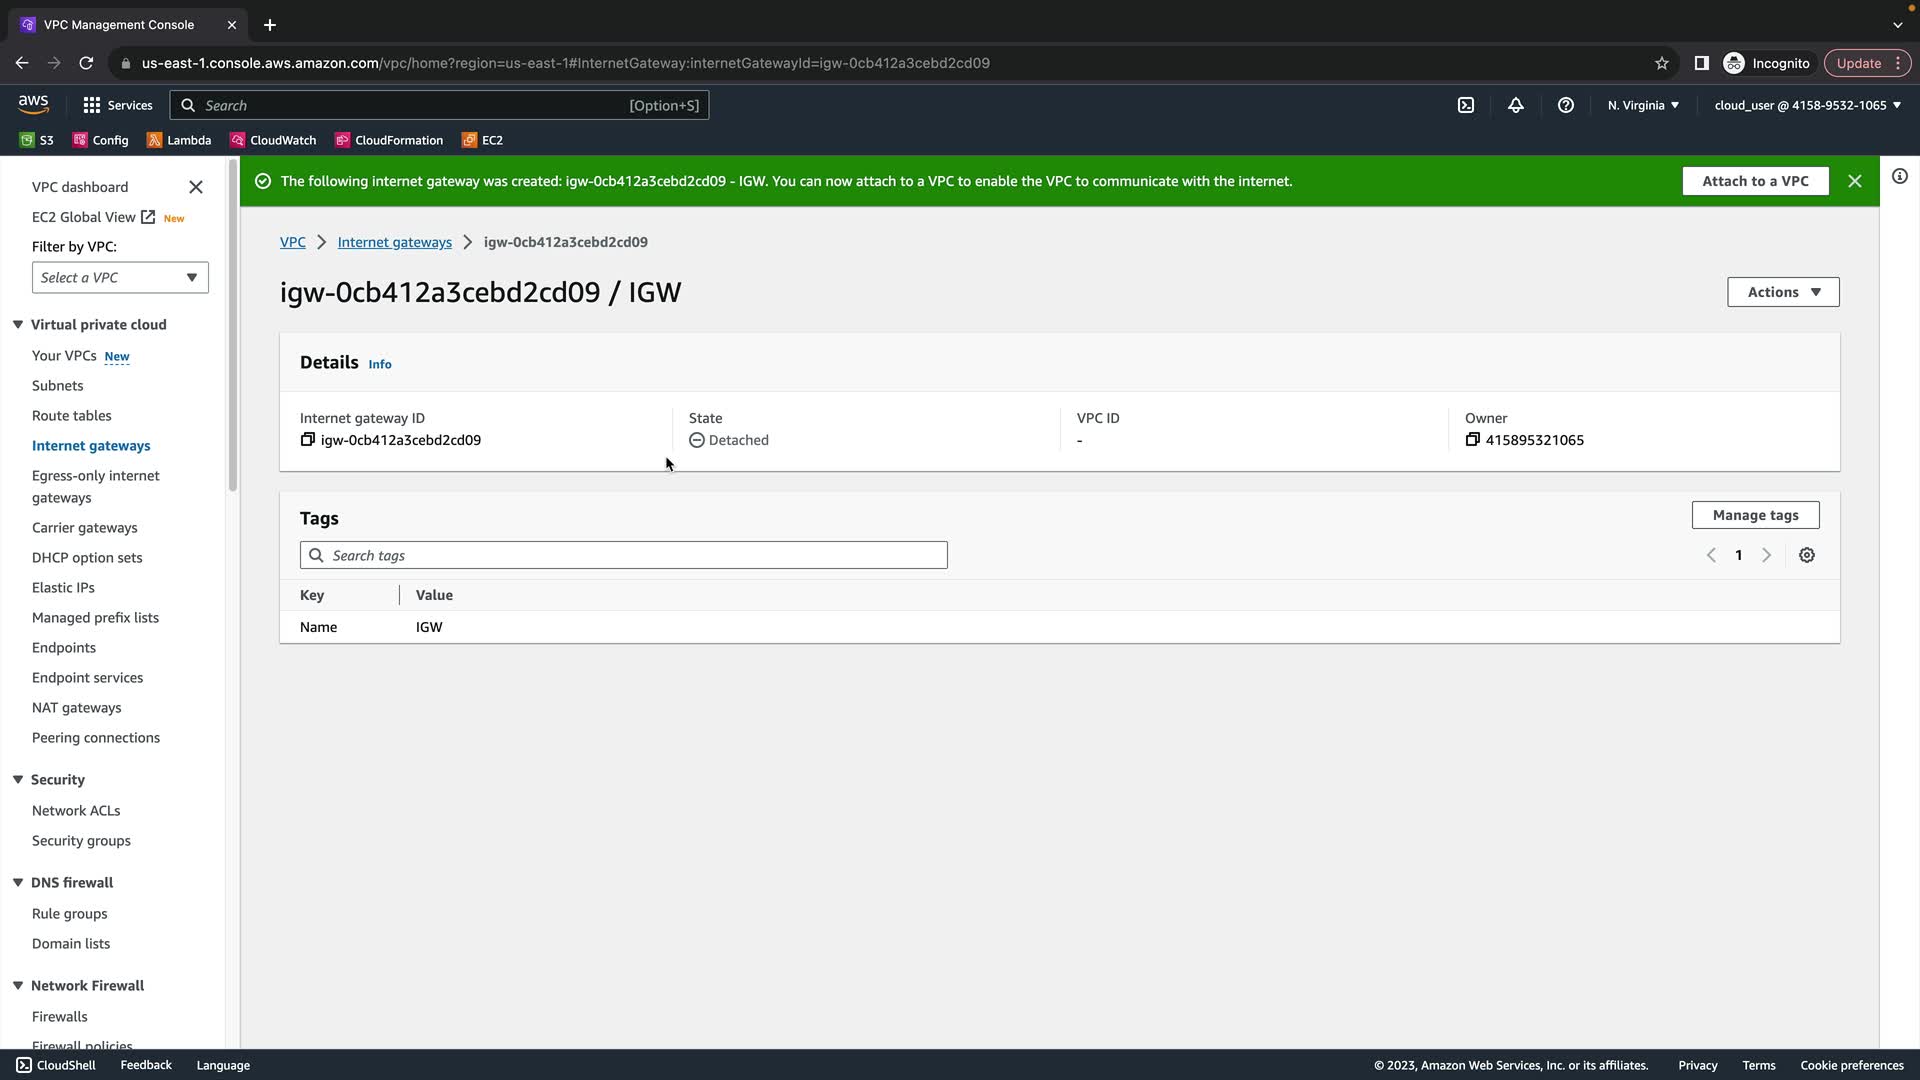Dismiss the green success banner
The height and width of the screenshot is (1080, 1920).
(1854, 181)
